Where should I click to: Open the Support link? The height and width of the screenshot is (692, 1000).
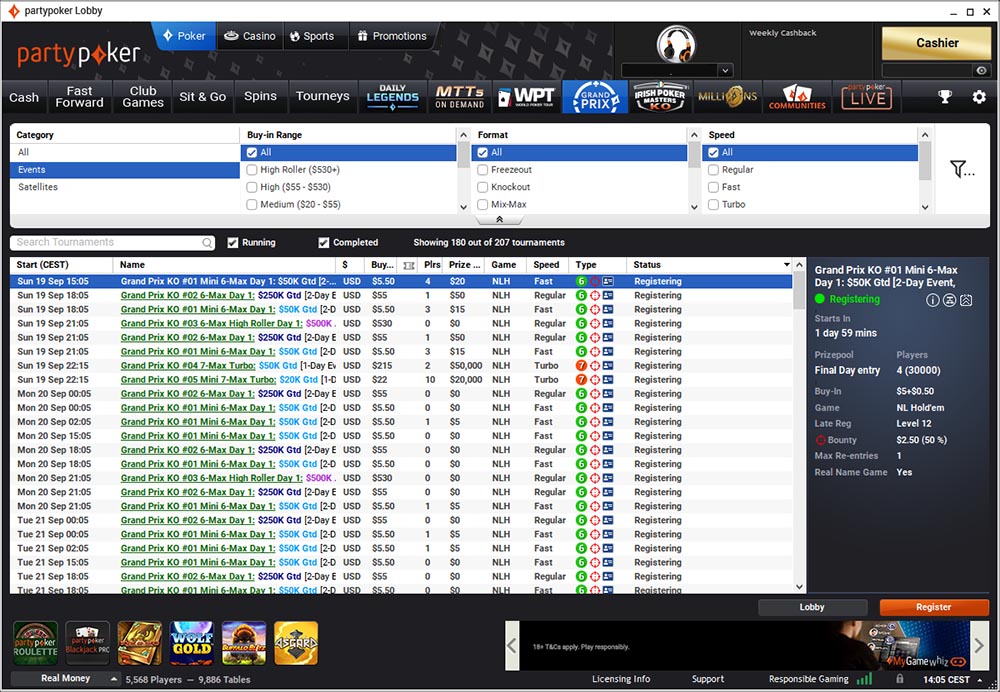click(x=707, y=679)
